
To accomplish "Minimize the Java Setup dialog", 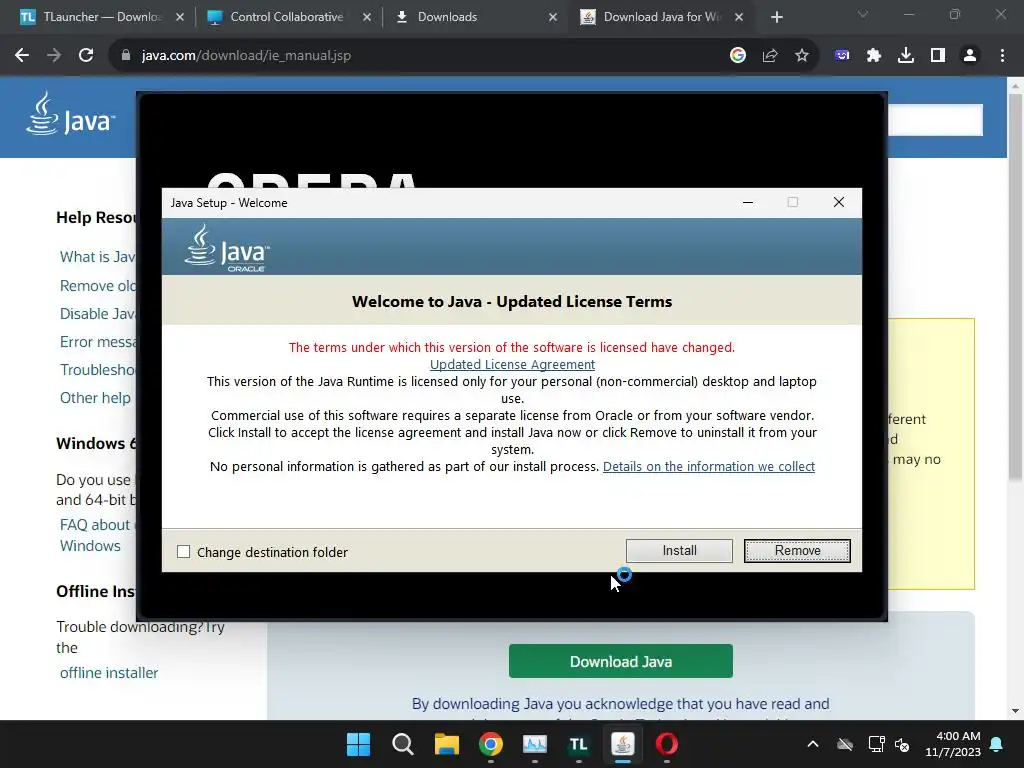I will (x=748, y=202).
